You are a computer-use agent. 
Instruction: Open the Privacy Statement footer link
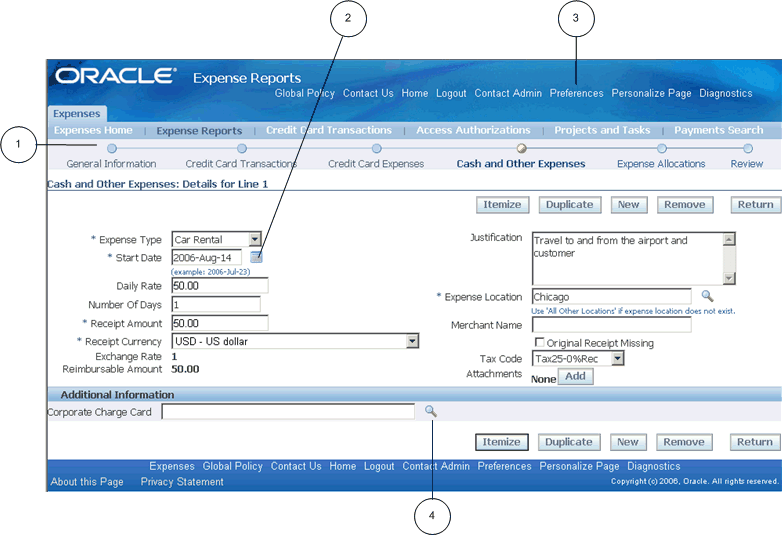click(182, 482)
